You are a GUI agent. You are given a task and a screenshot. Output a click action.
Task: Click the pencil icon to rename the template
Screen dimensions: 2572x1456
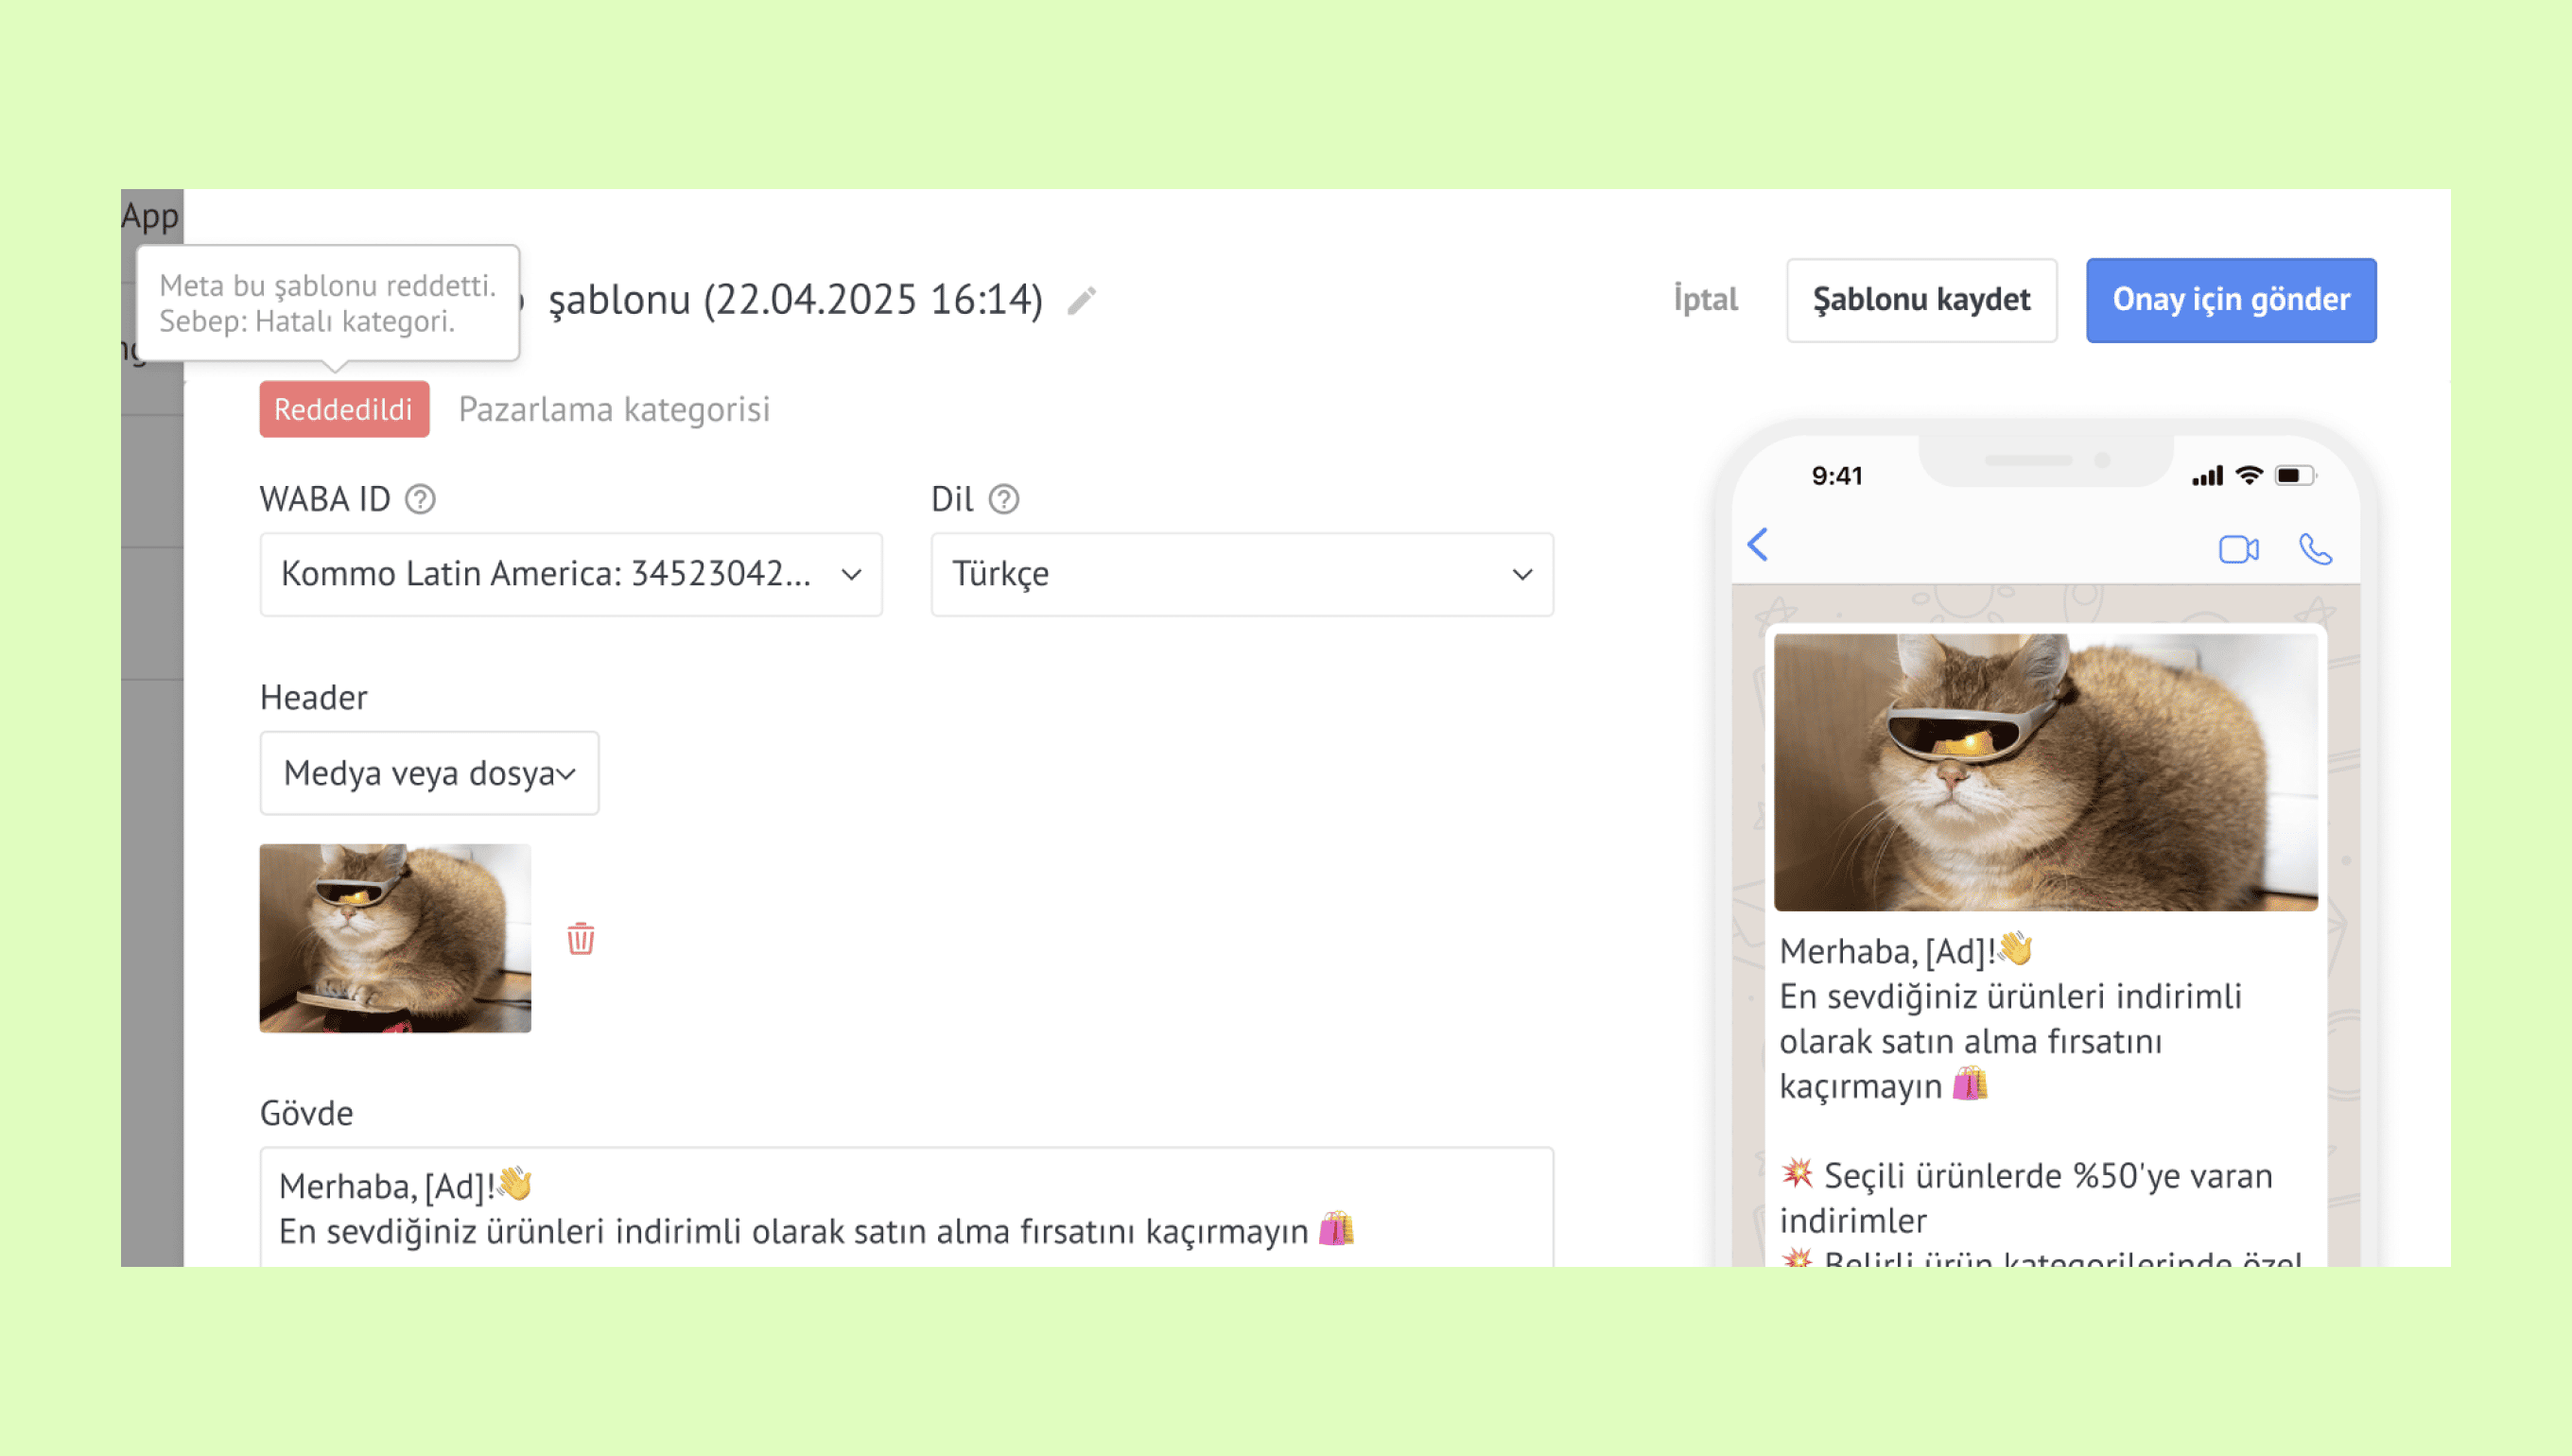point(1081,300)
